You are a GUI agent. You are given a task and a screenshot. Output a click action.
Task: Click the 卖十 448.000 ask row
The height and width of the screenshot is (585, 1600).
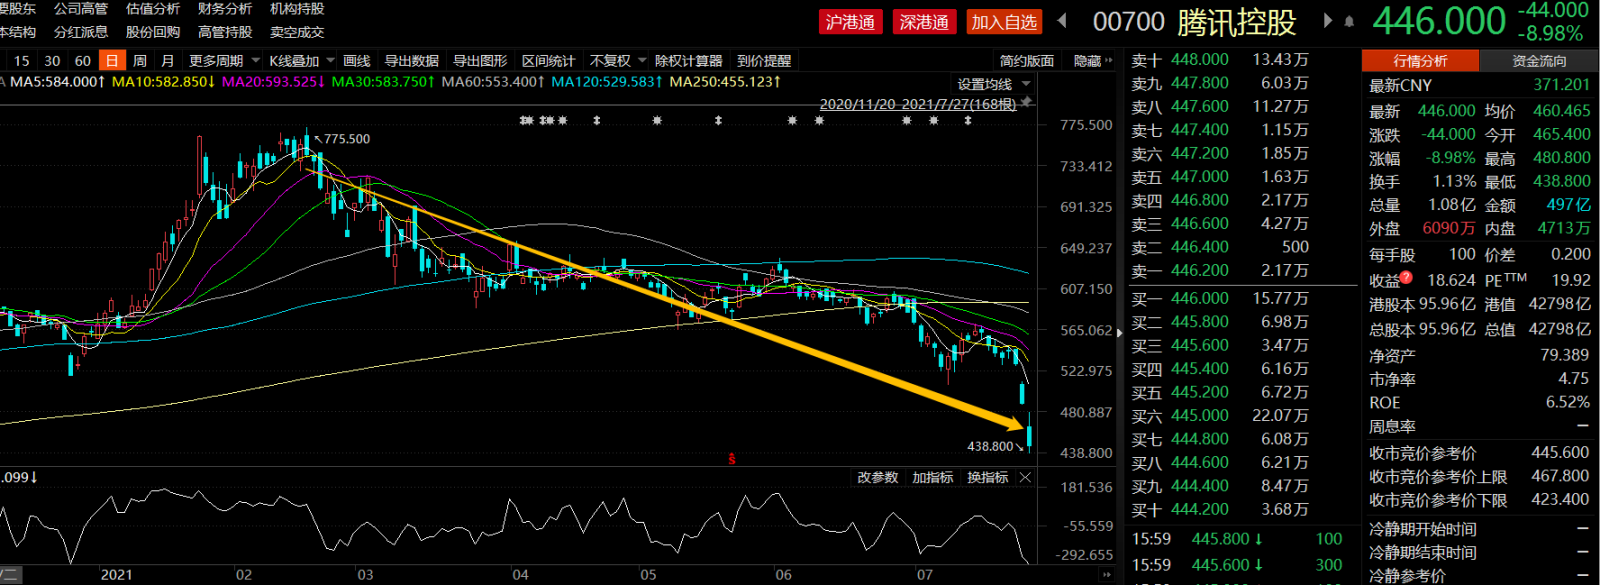pos(1220,60)
